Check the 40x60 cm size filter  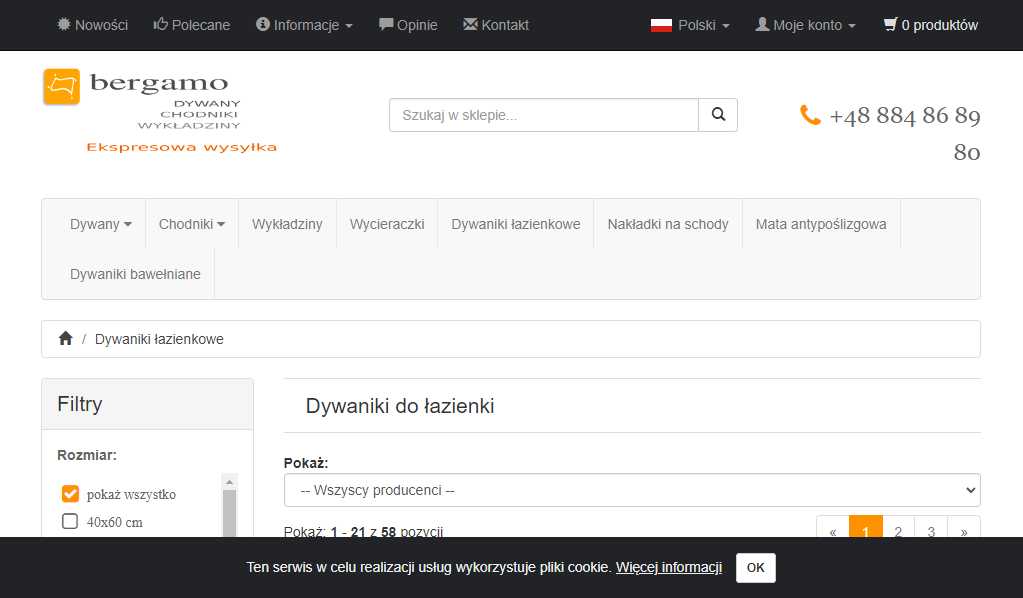coord(70,522)
